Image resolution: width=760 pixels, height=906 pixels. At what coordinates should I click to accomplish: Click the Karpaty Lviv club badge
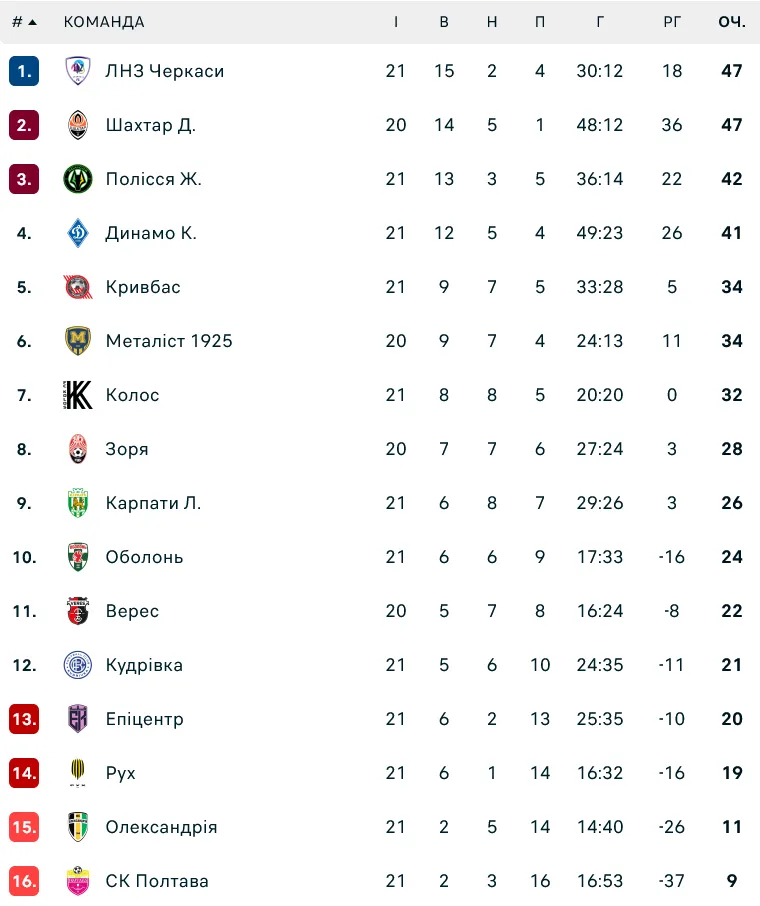click(77, 503)
